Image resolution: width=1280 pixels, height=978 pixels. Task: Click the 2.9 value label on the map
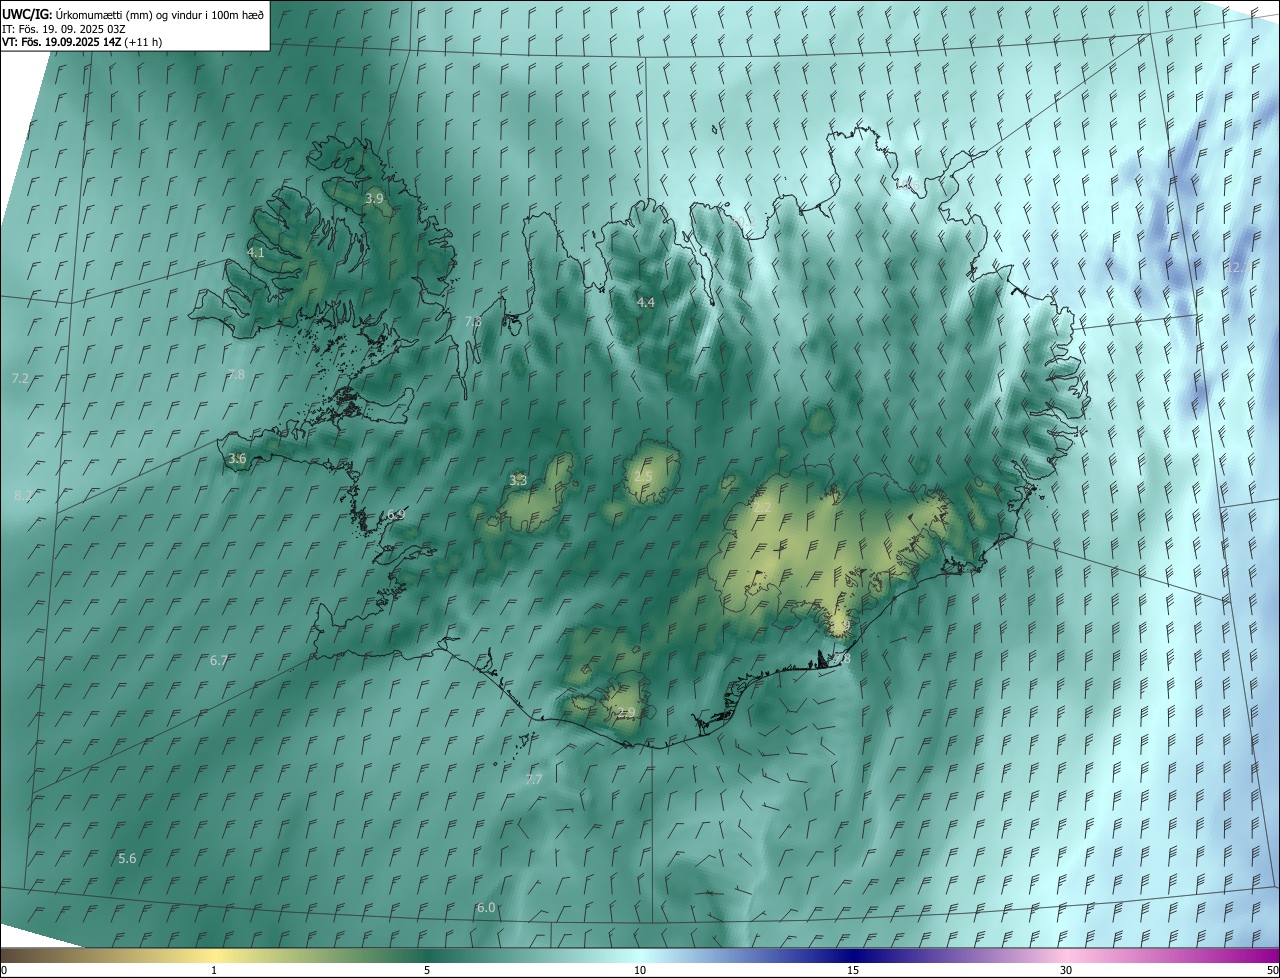pos(626,713)
